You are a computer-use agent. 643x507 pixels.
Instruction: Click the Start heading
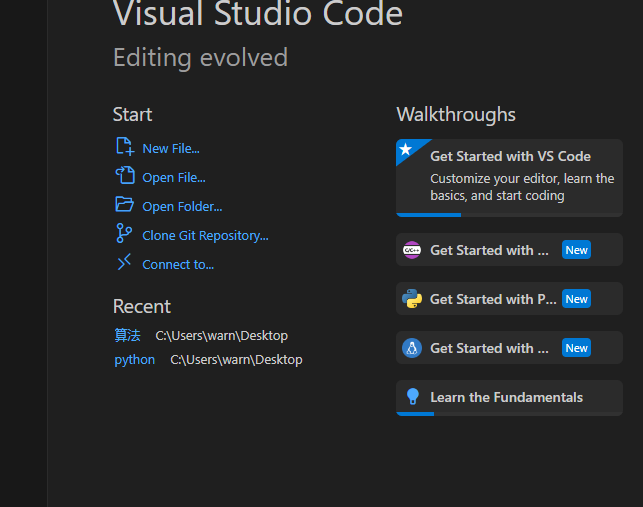[132, 114]
